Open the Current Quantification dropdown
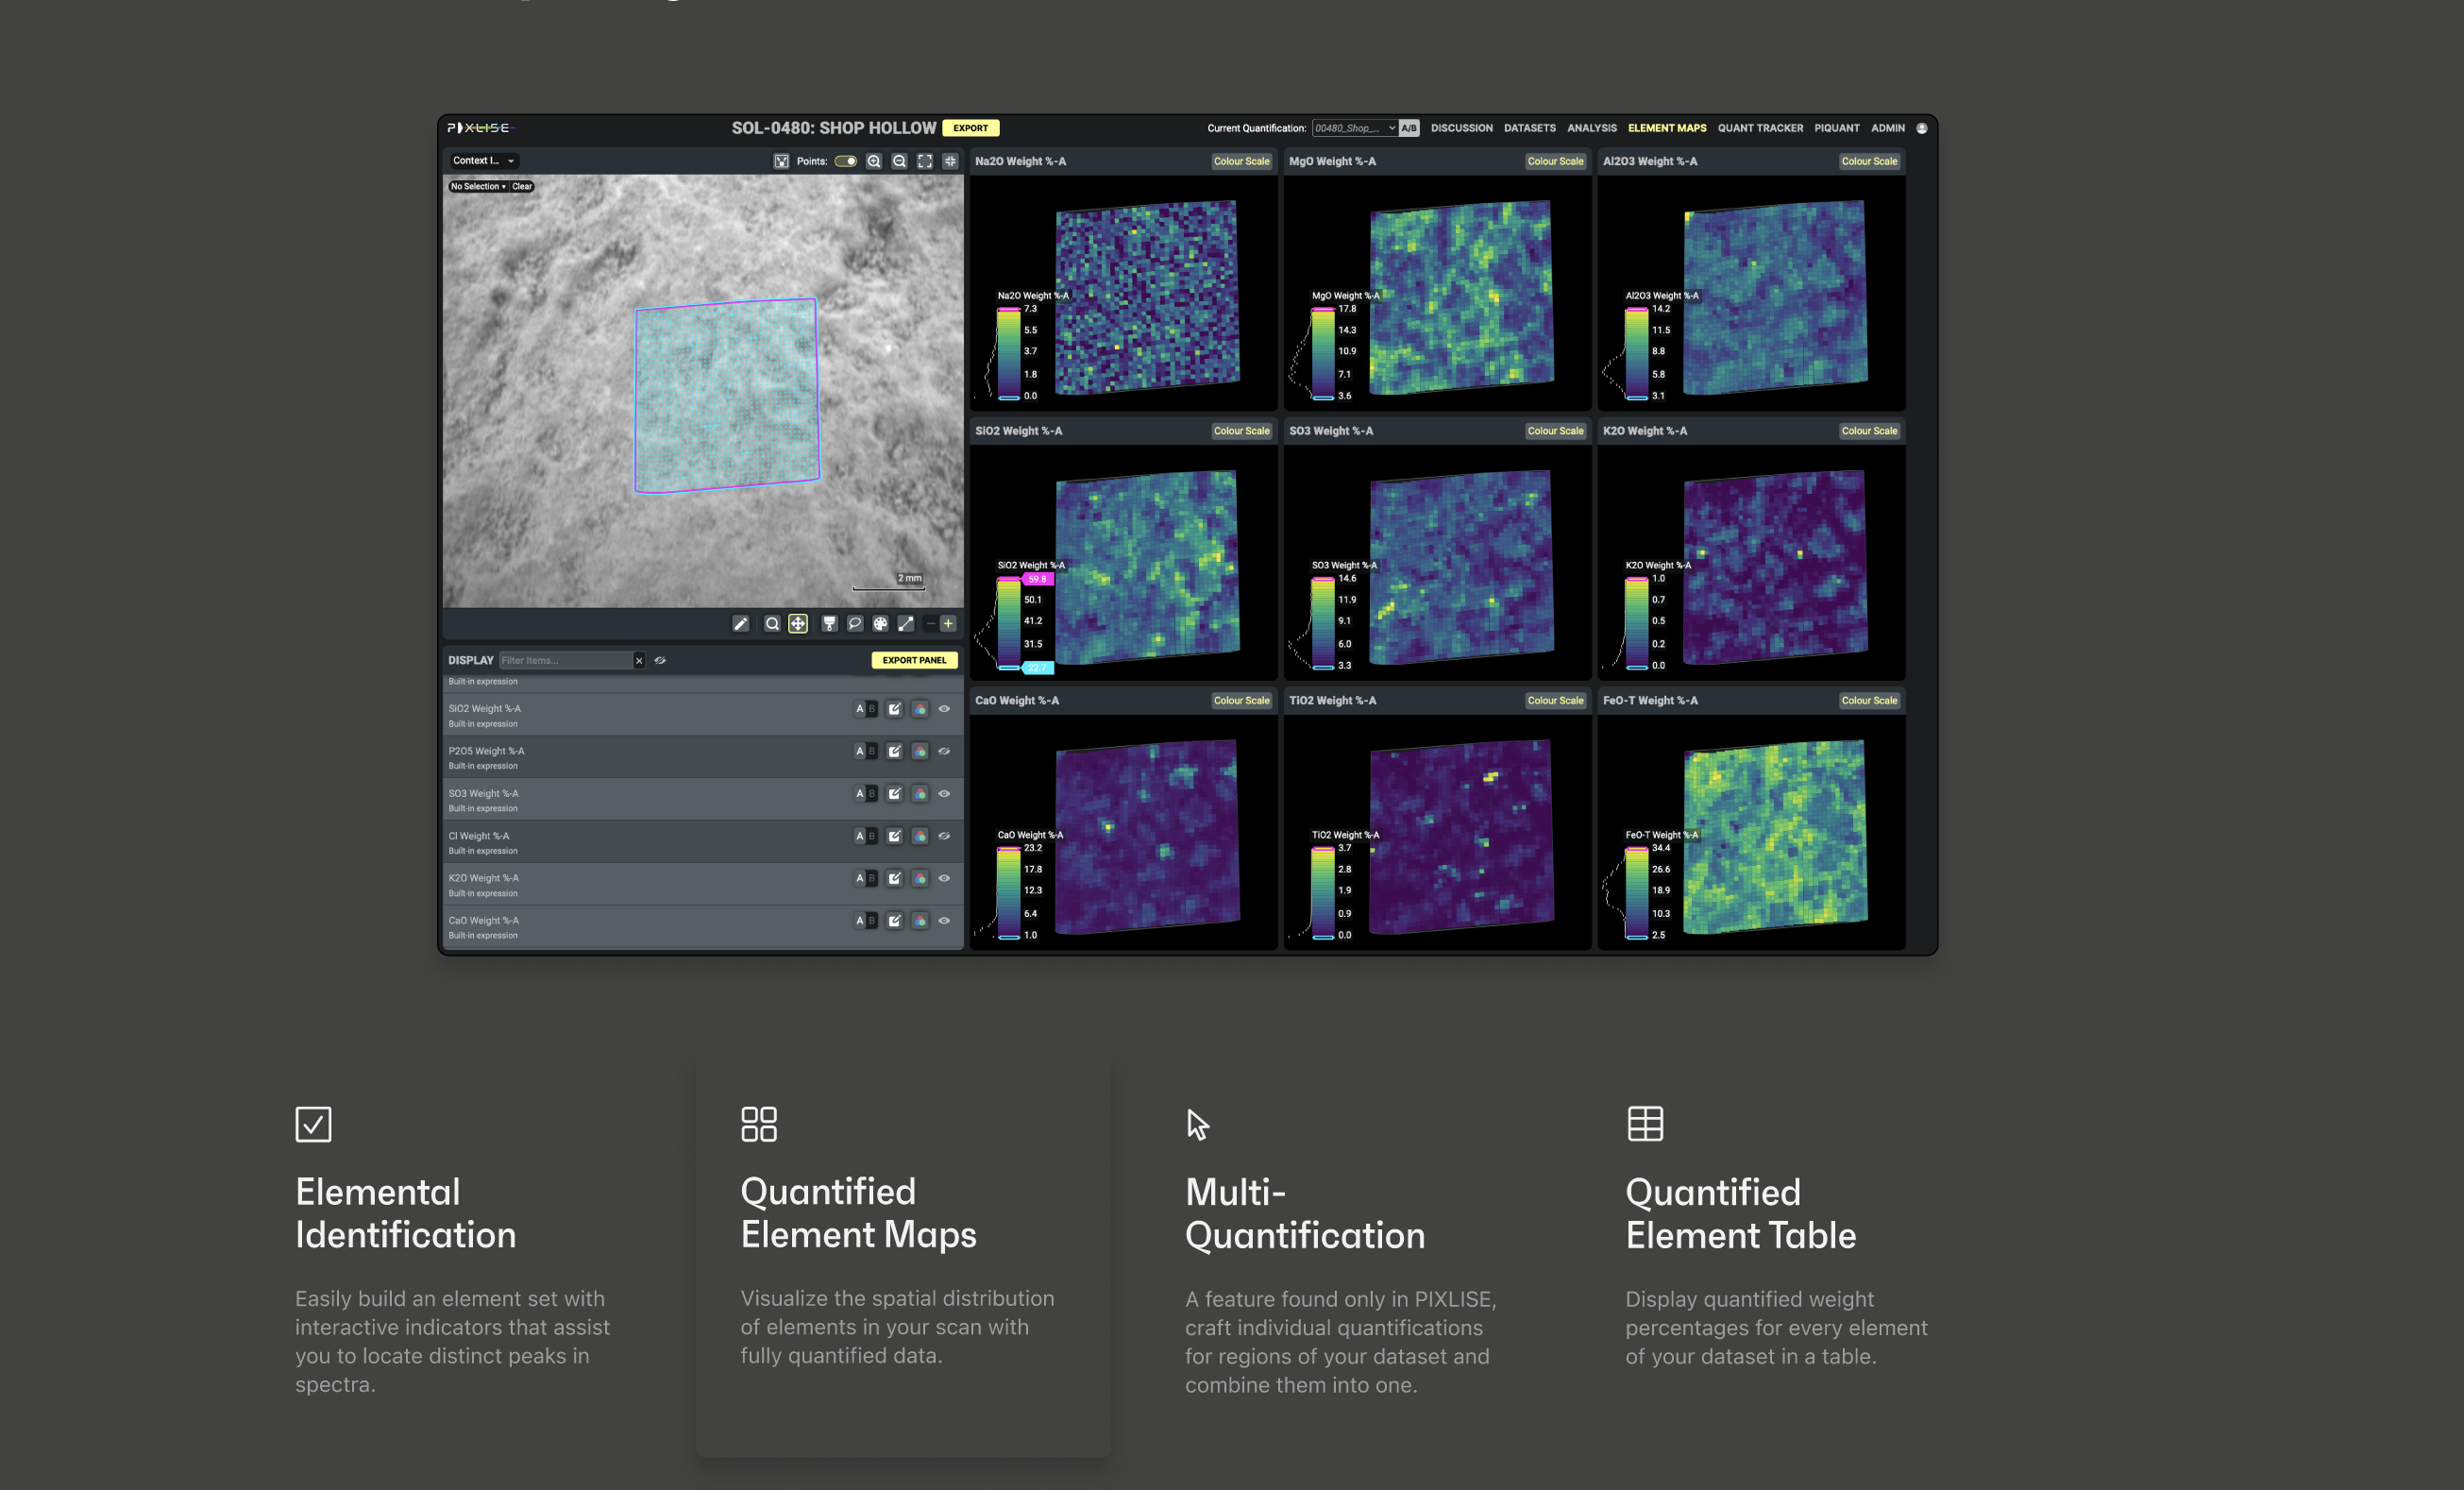 click(x=1354, y=128)
